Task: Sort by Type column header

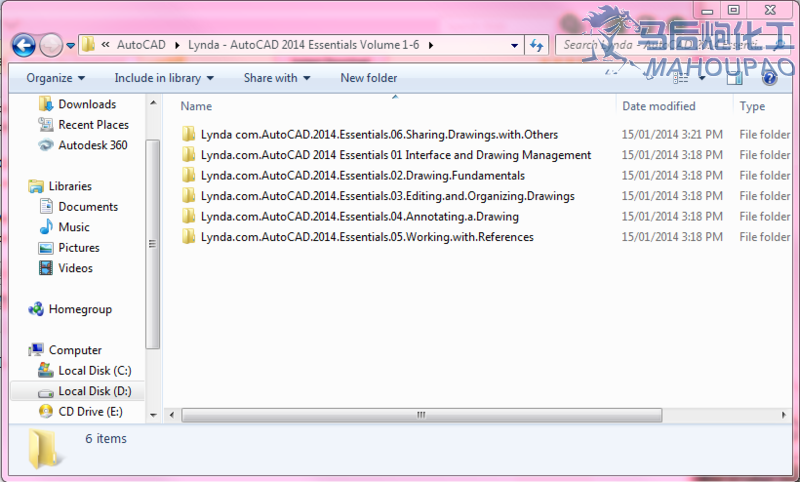Action: pyautogui.click(x=752, y=106)
